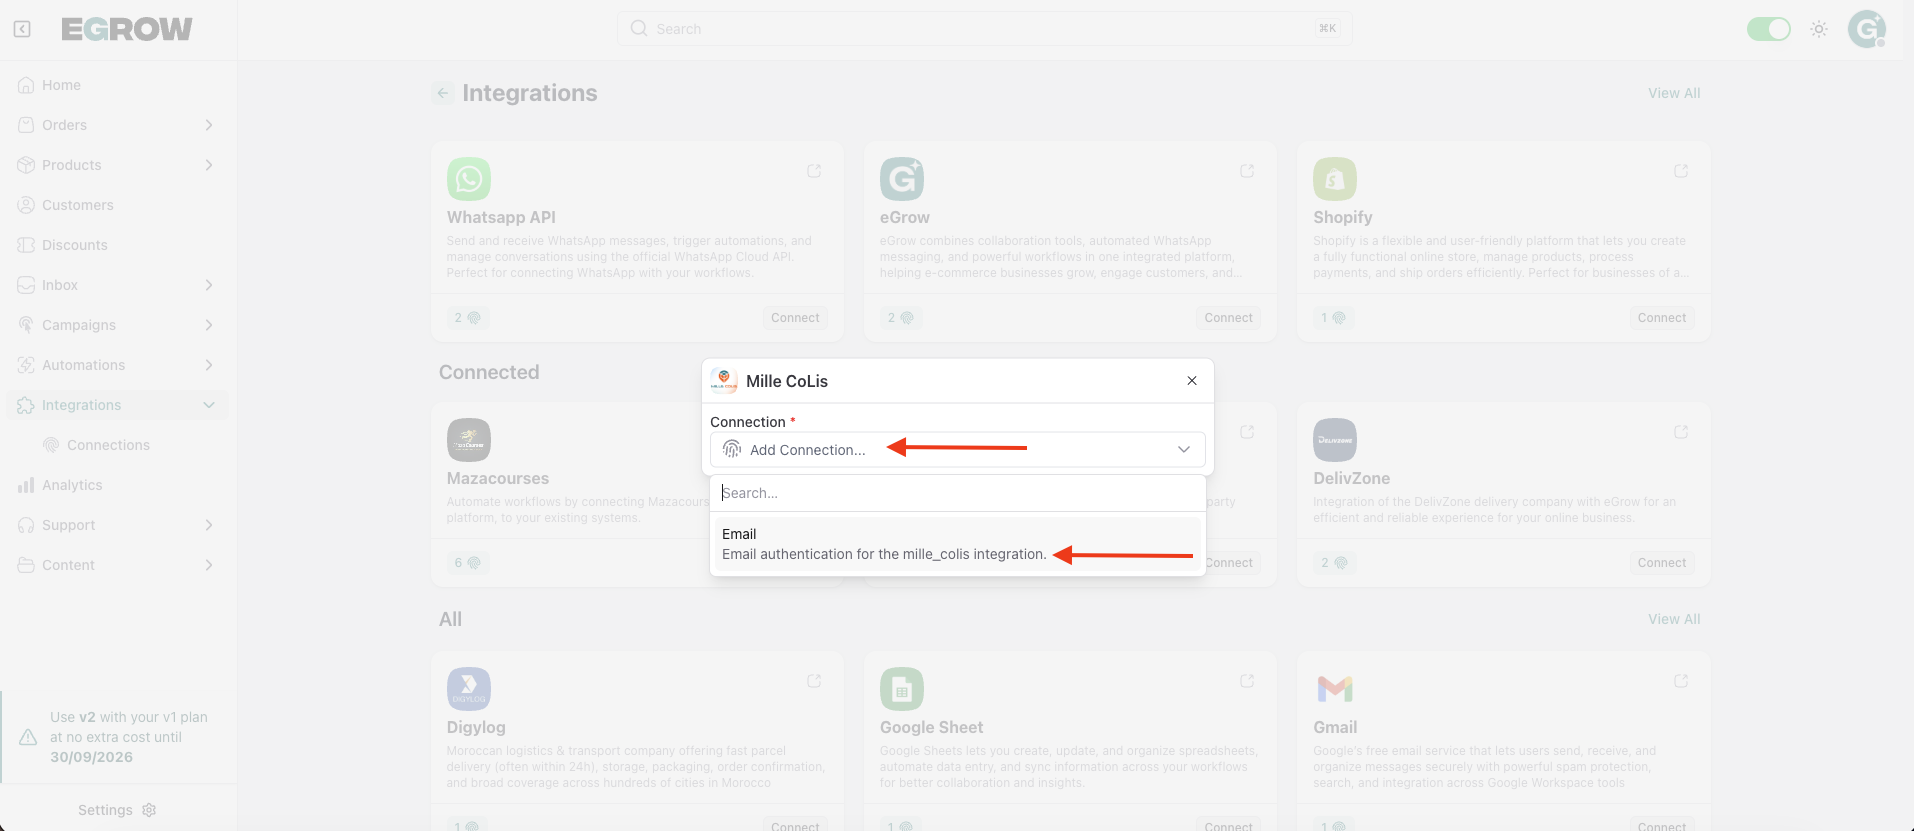Focus the top Search field
1914x831 pixels.
pyautogui.click(x=984, y=29)
